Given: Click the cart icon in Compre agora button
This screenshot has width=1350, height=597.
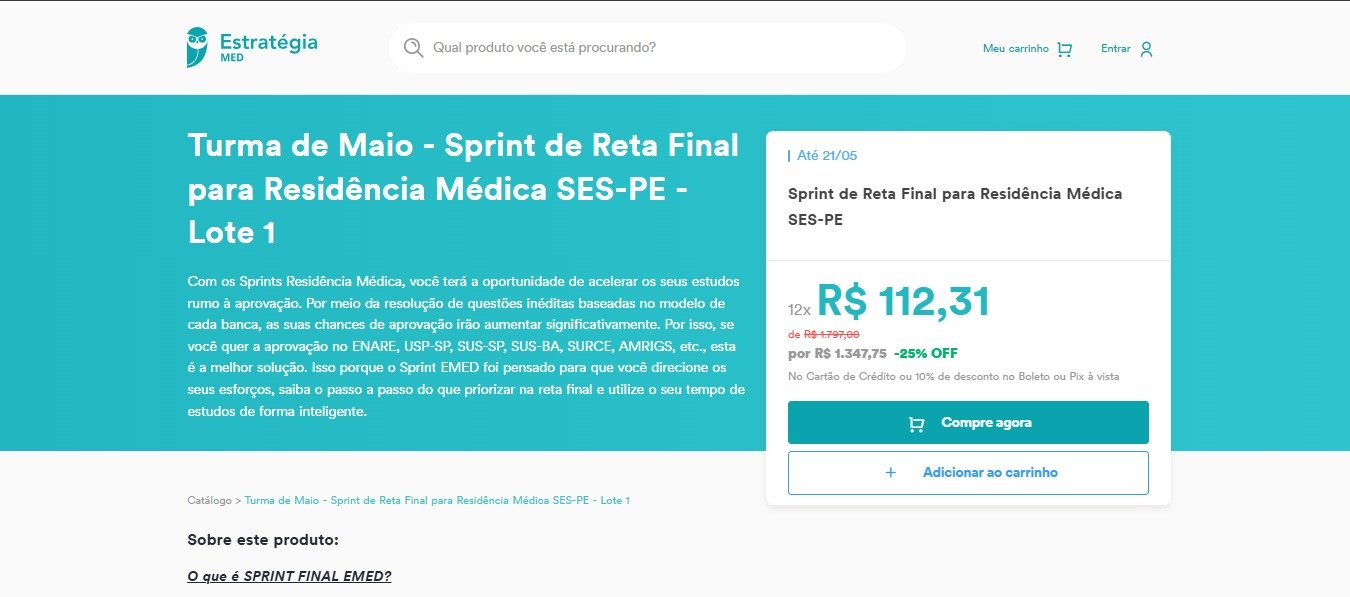Looking at the screenshot, I should tap(916, 423).
